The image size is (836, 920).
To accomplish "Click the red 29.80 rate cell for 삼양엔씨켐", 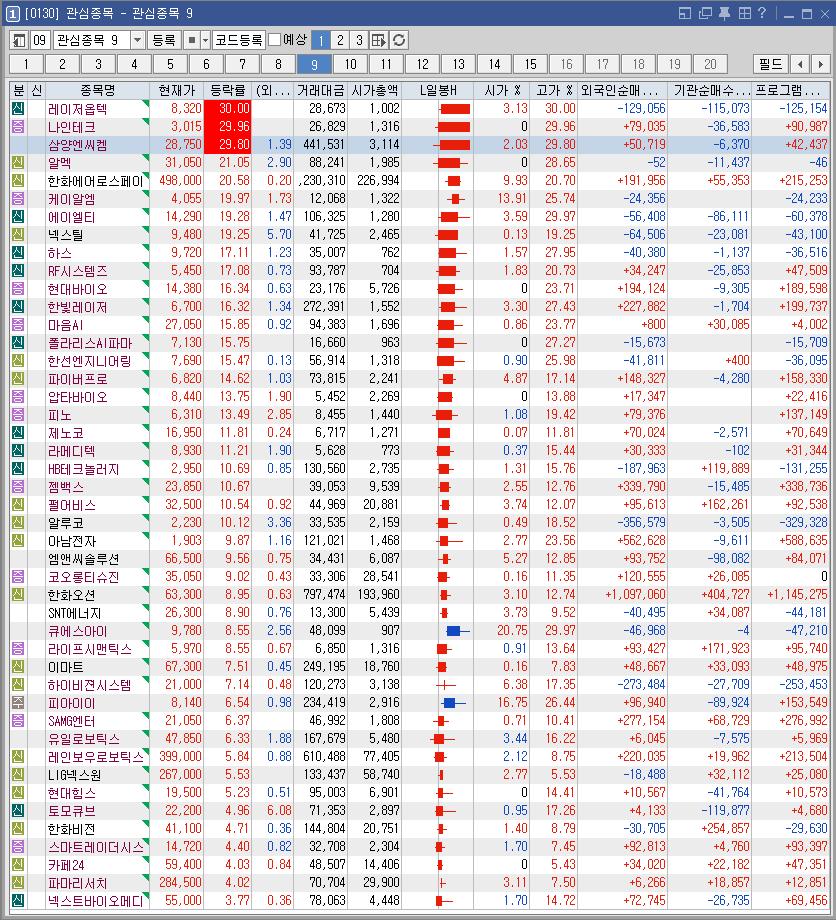I will click(228, 144).
